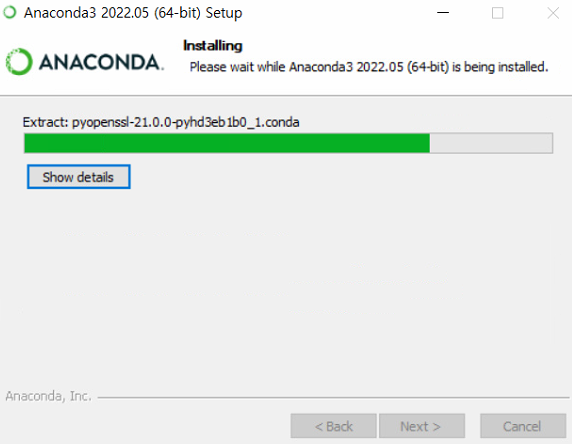Click the green filled progress bar portion

tap(227, 143)
